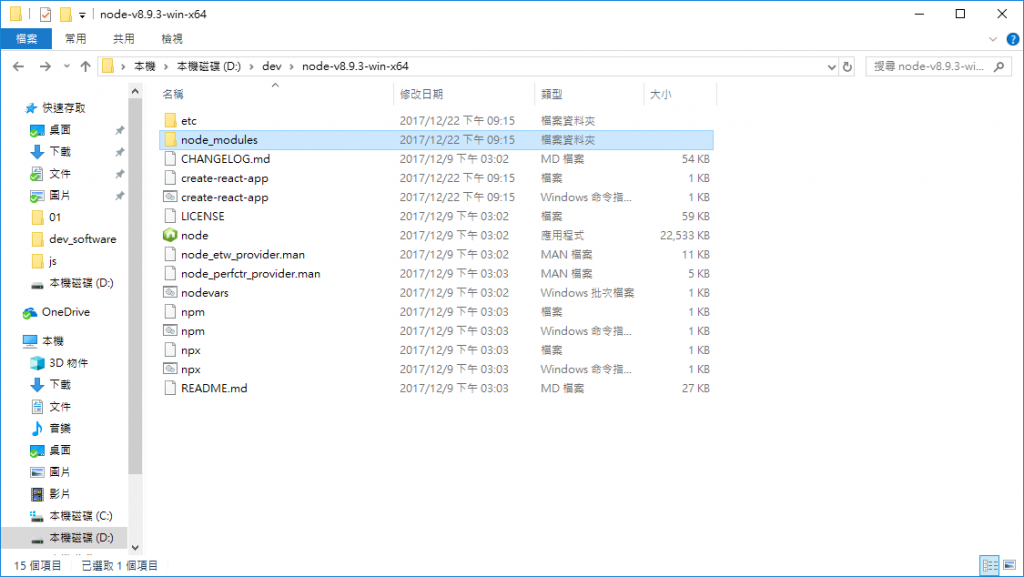Open the 常用 ribbon tab
Viewport: 1024px width, 577px height.
75,39
